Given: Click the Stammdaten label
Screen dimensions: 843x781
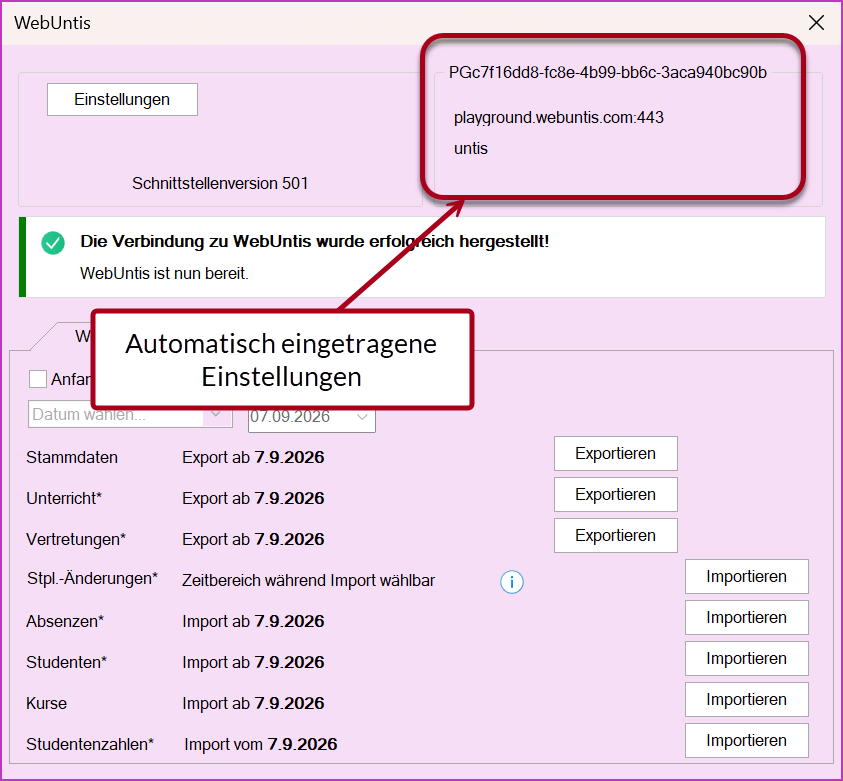Looking at the screenshot, I should point(72,457).
